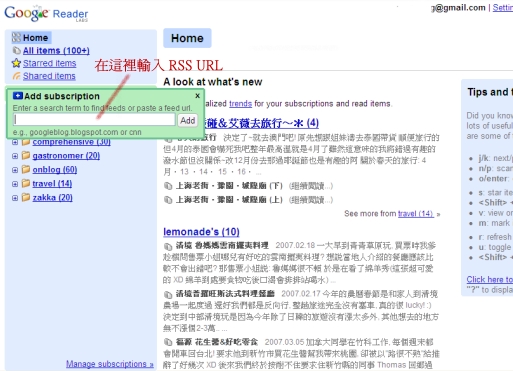Expand the onblog folder
This screenshot has width=513, height=371.
click(15, 170)
